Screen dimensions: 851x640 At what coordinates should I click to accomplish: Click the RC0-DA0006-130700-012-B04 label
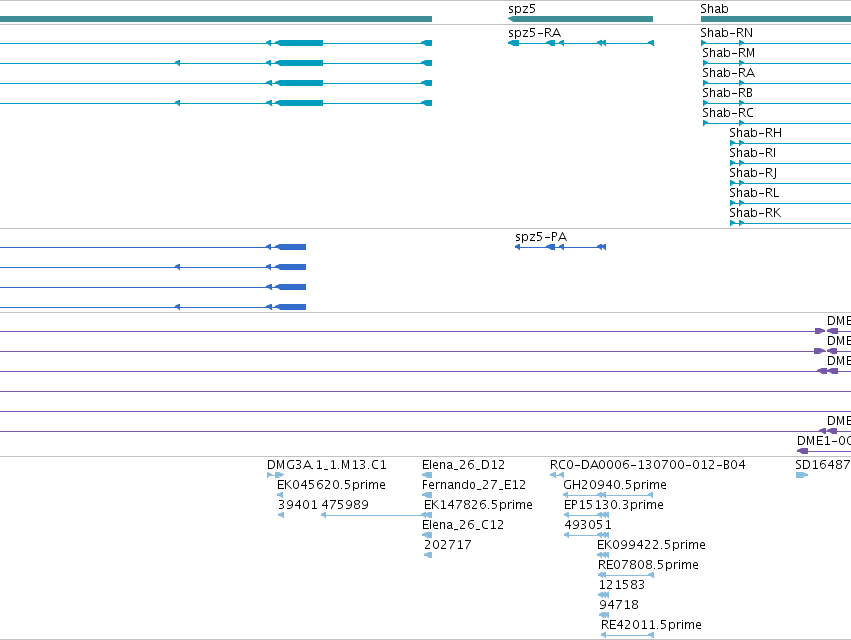point(647,465)
